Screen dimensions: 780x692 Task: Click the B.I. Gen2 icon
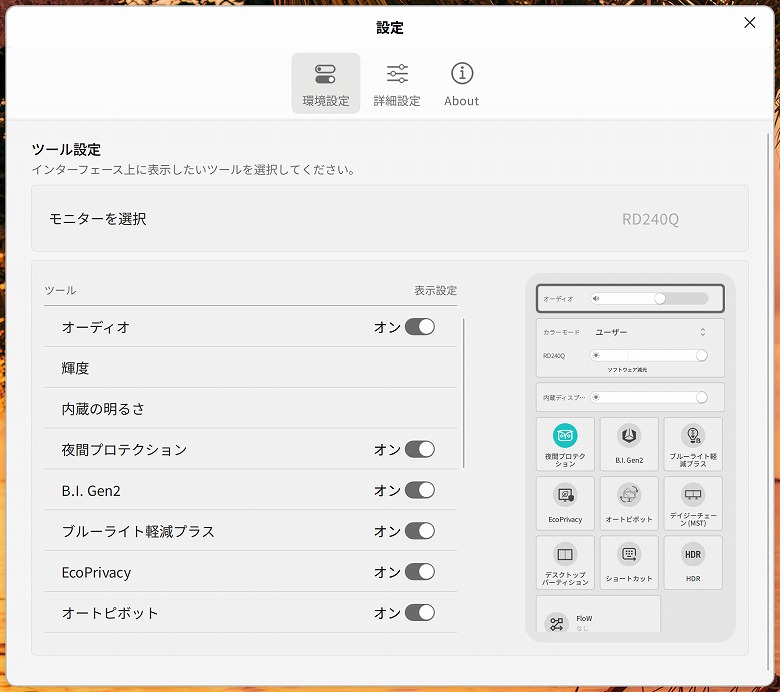629,436
